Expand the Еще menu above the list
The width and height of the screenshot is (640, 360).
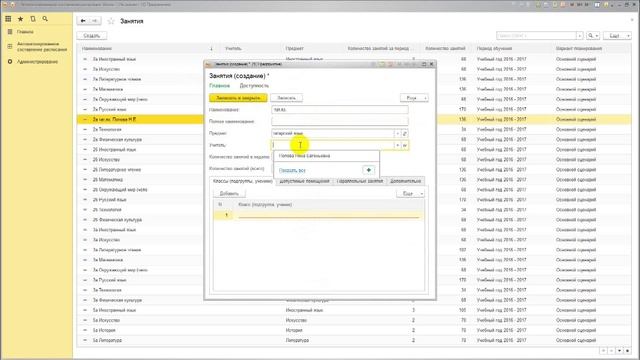click(617, 36)
